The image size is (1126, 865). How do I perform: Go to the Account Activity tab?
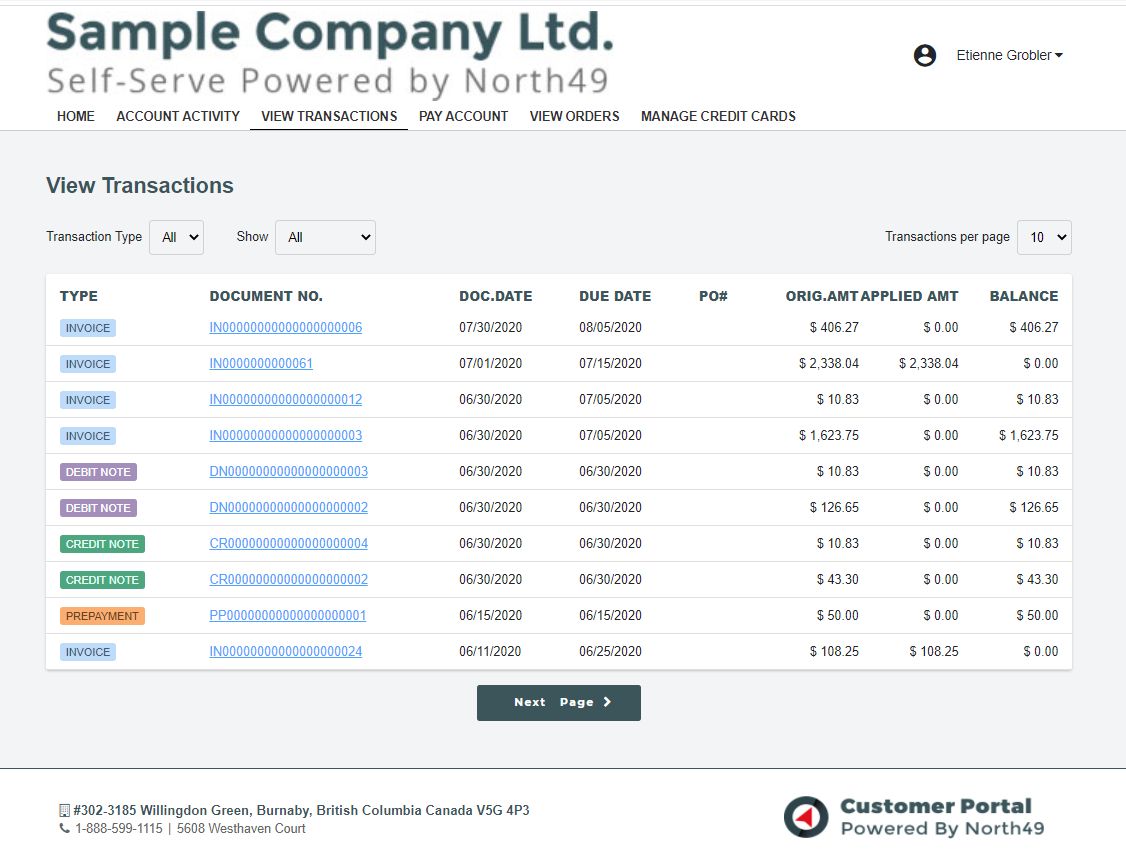click(x=178, y=116)
